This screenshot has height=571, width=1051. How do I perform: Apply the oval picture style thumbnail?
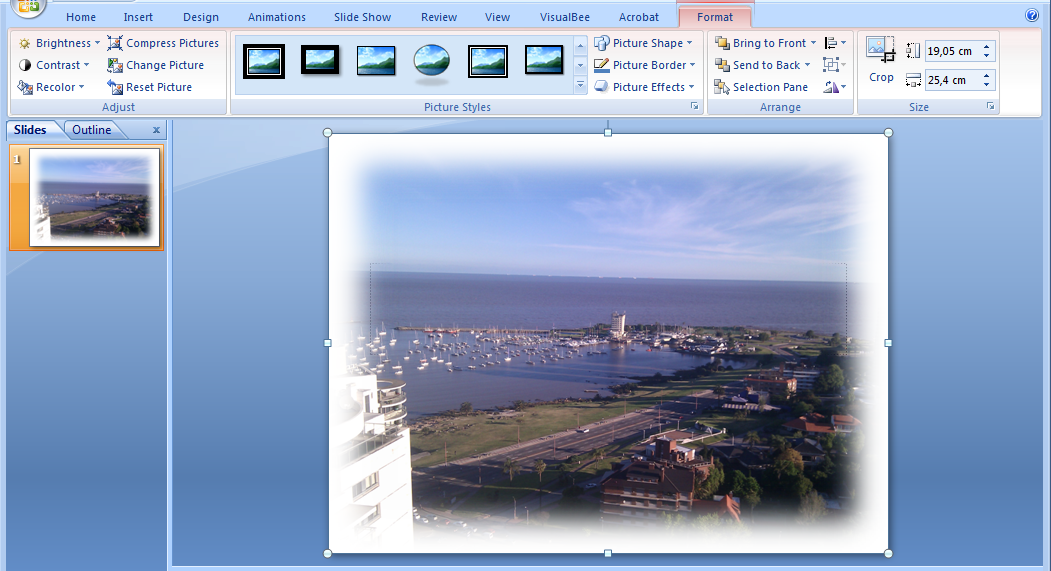pyautogui.click(x=432, y=61)
